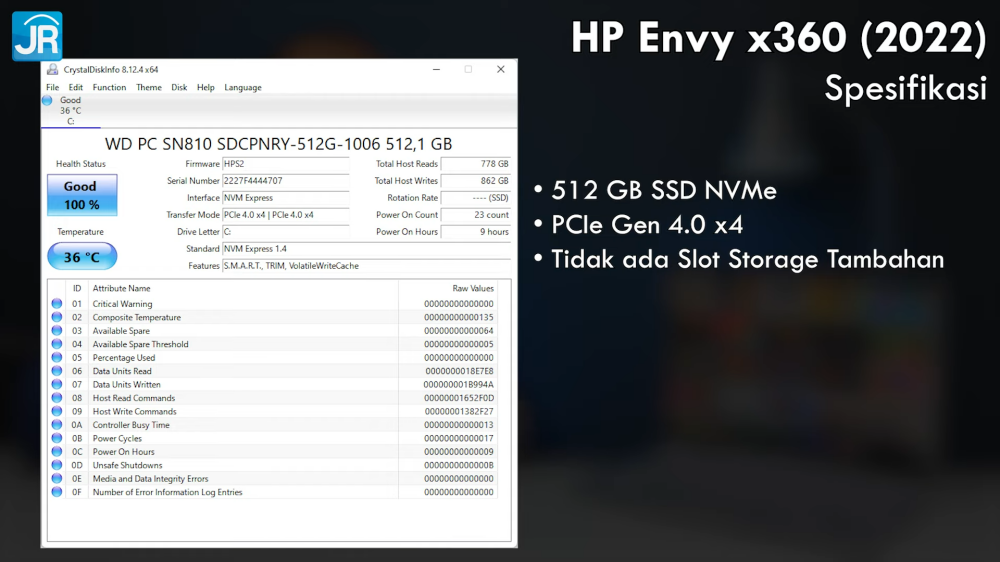This screenshot has height=562, width=1000.
Task: Click the CrystalDiskInfo app icon in title bar
Action: (x=52, y=70)
